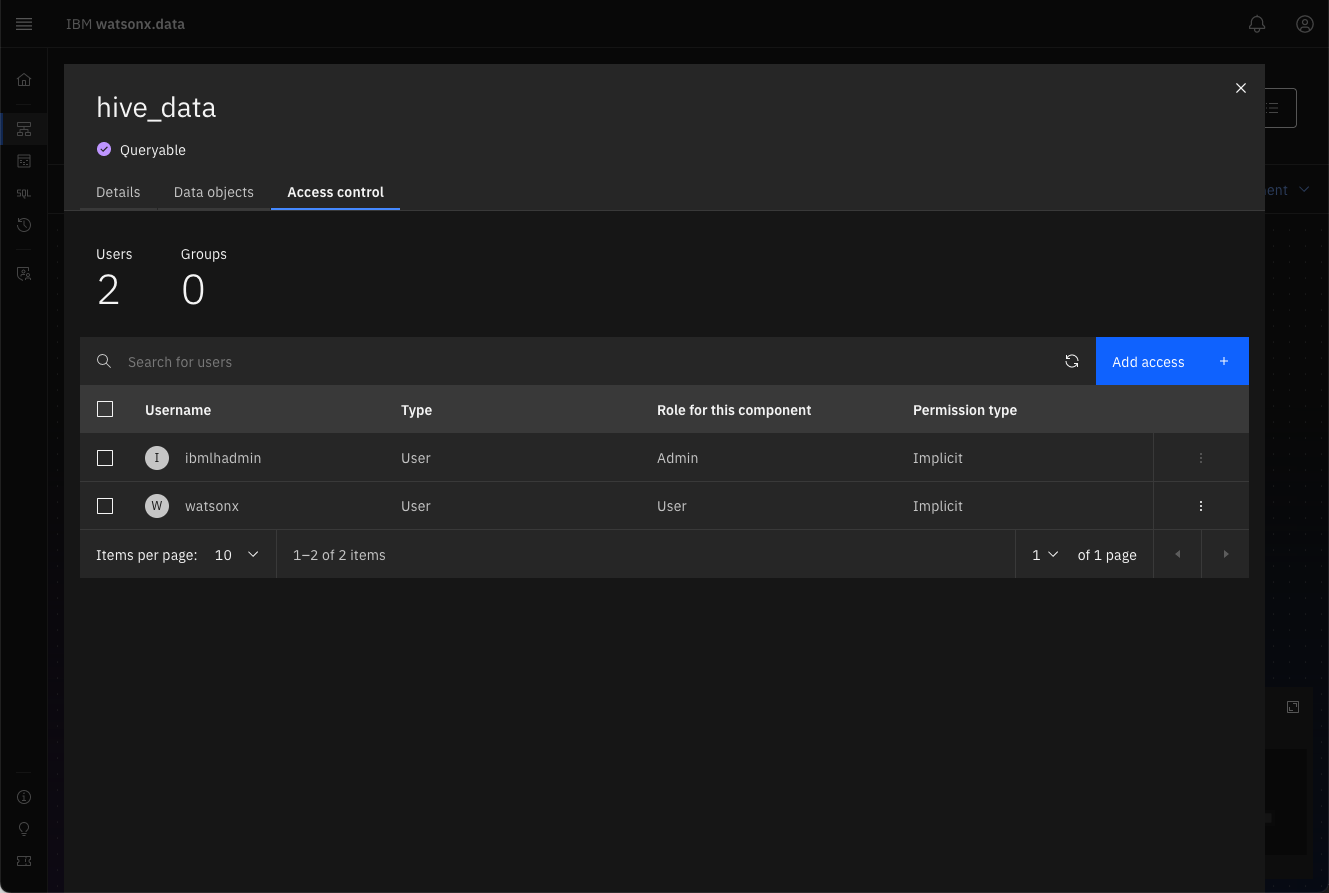This screenshot has width=1329, height=893.
Task: Switch to the Data objects tab
Action: tap(214, 192)
